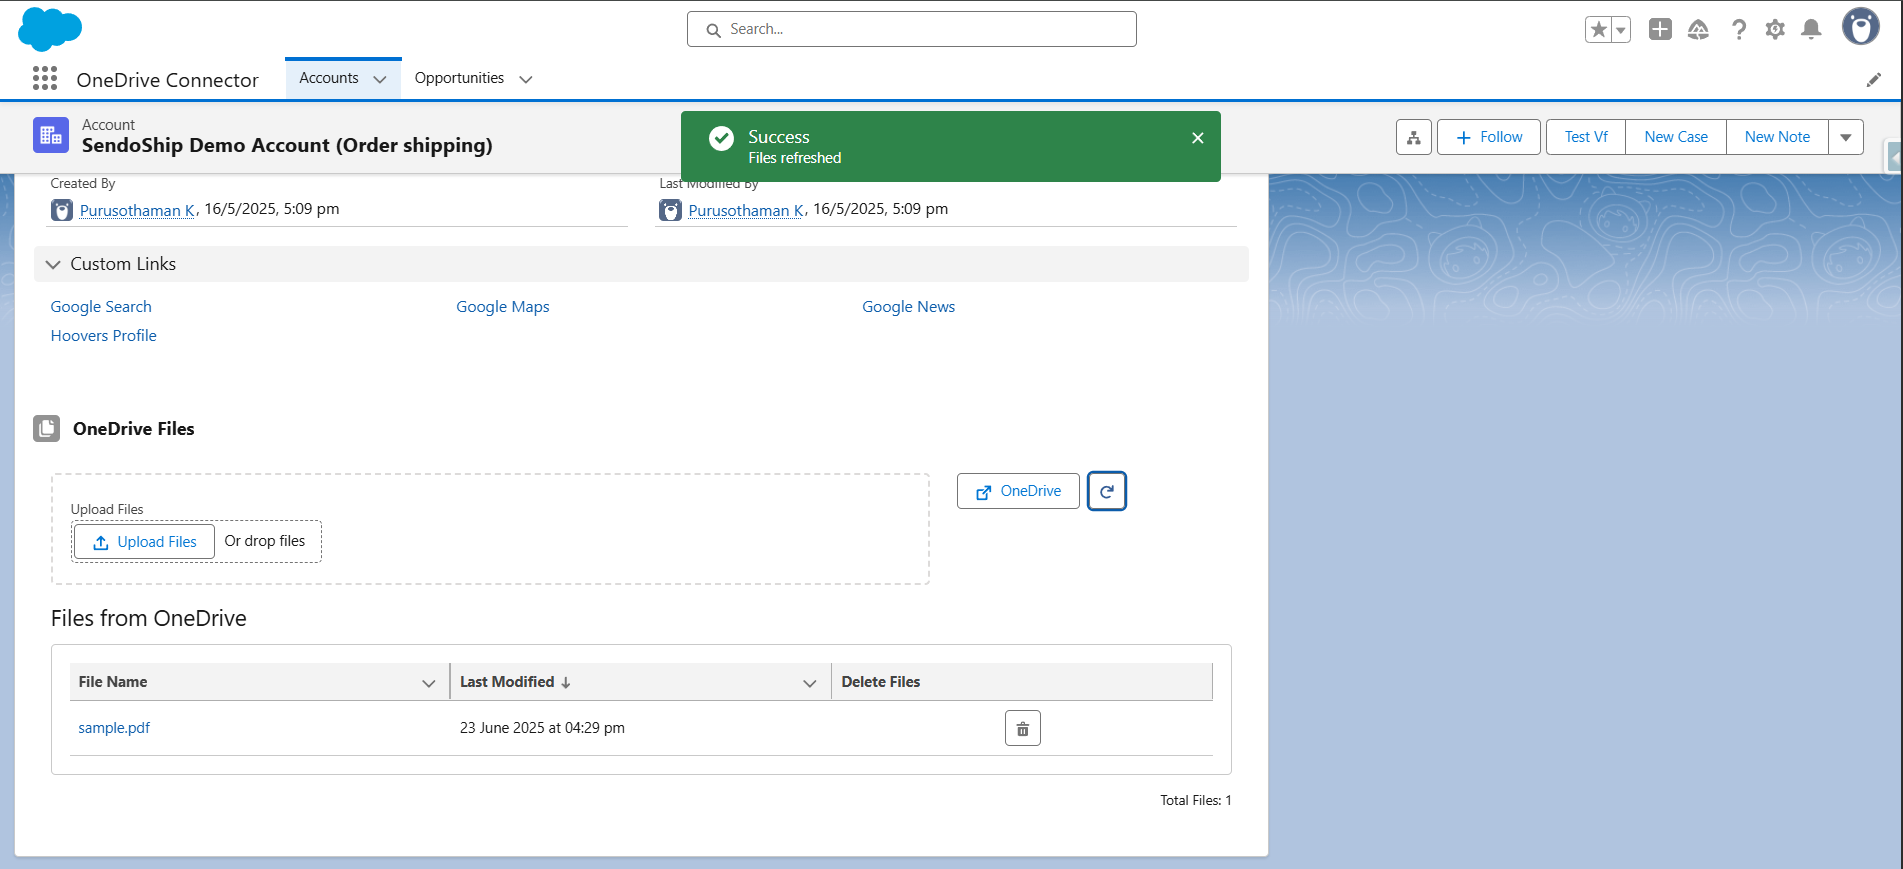This screenshot has height=869, width=1903.
Task: Click the 23 June 2025 modified date
Action: click(542, 728)
